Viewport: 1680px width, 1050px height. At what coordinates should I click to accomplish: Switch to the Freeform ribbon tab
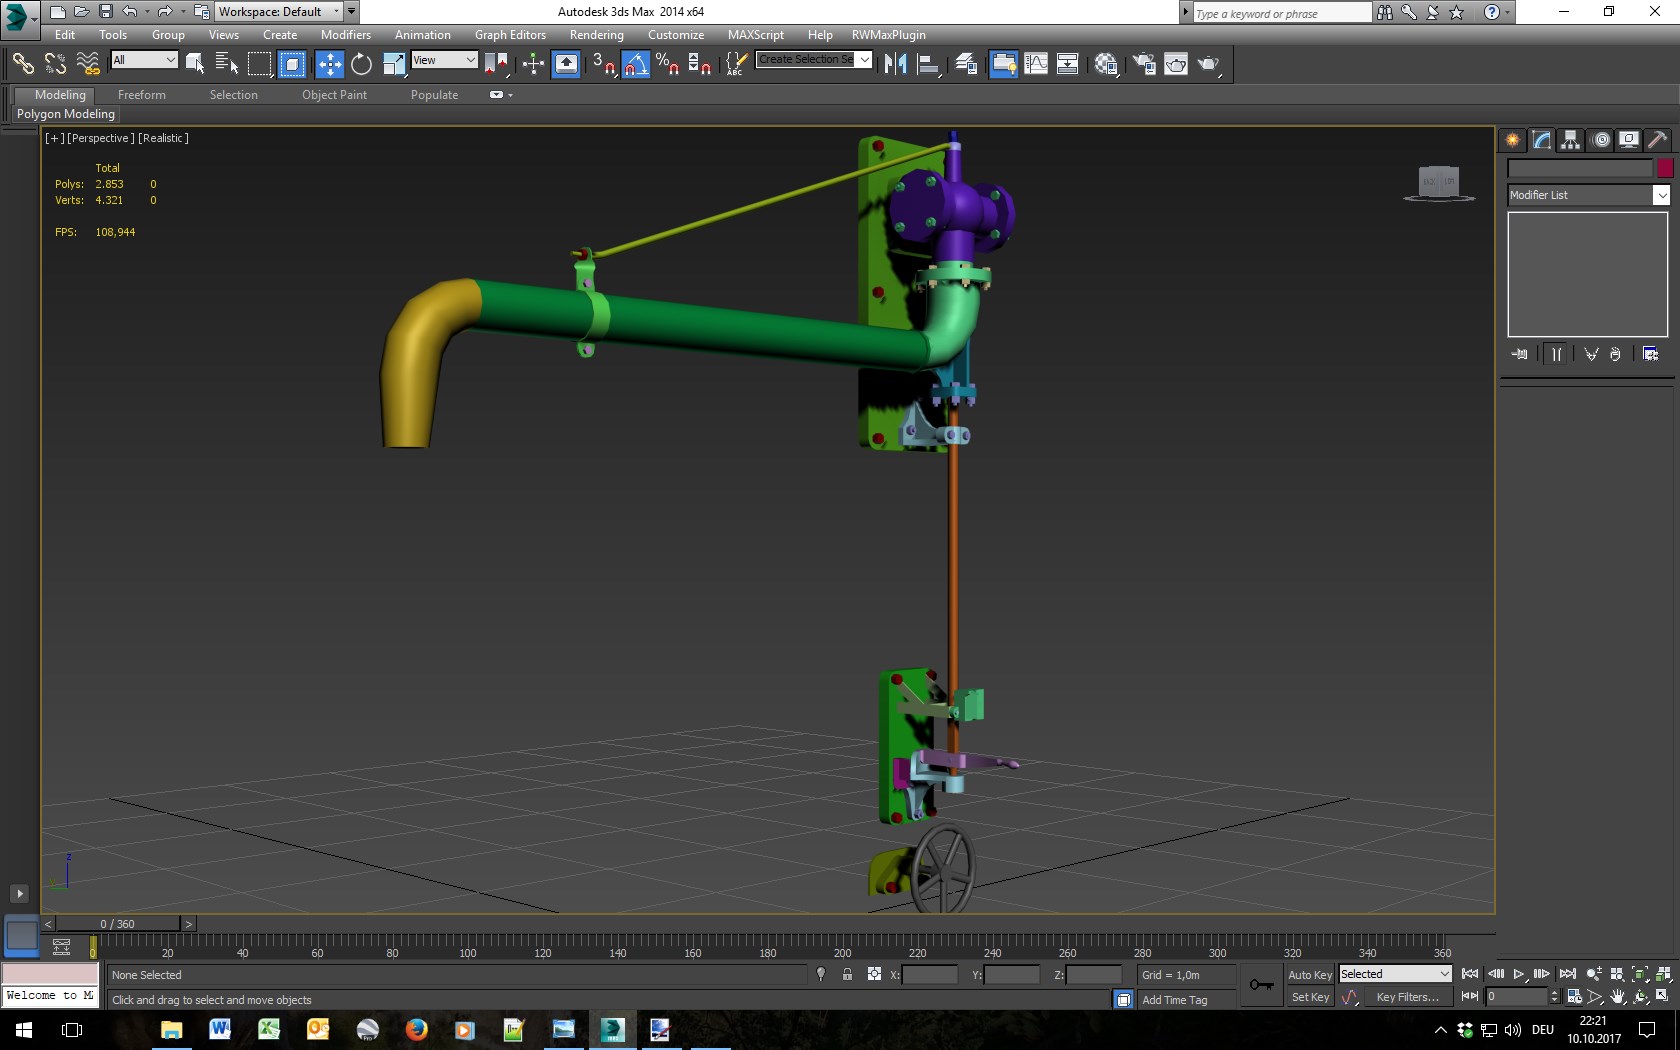point(141,95)
